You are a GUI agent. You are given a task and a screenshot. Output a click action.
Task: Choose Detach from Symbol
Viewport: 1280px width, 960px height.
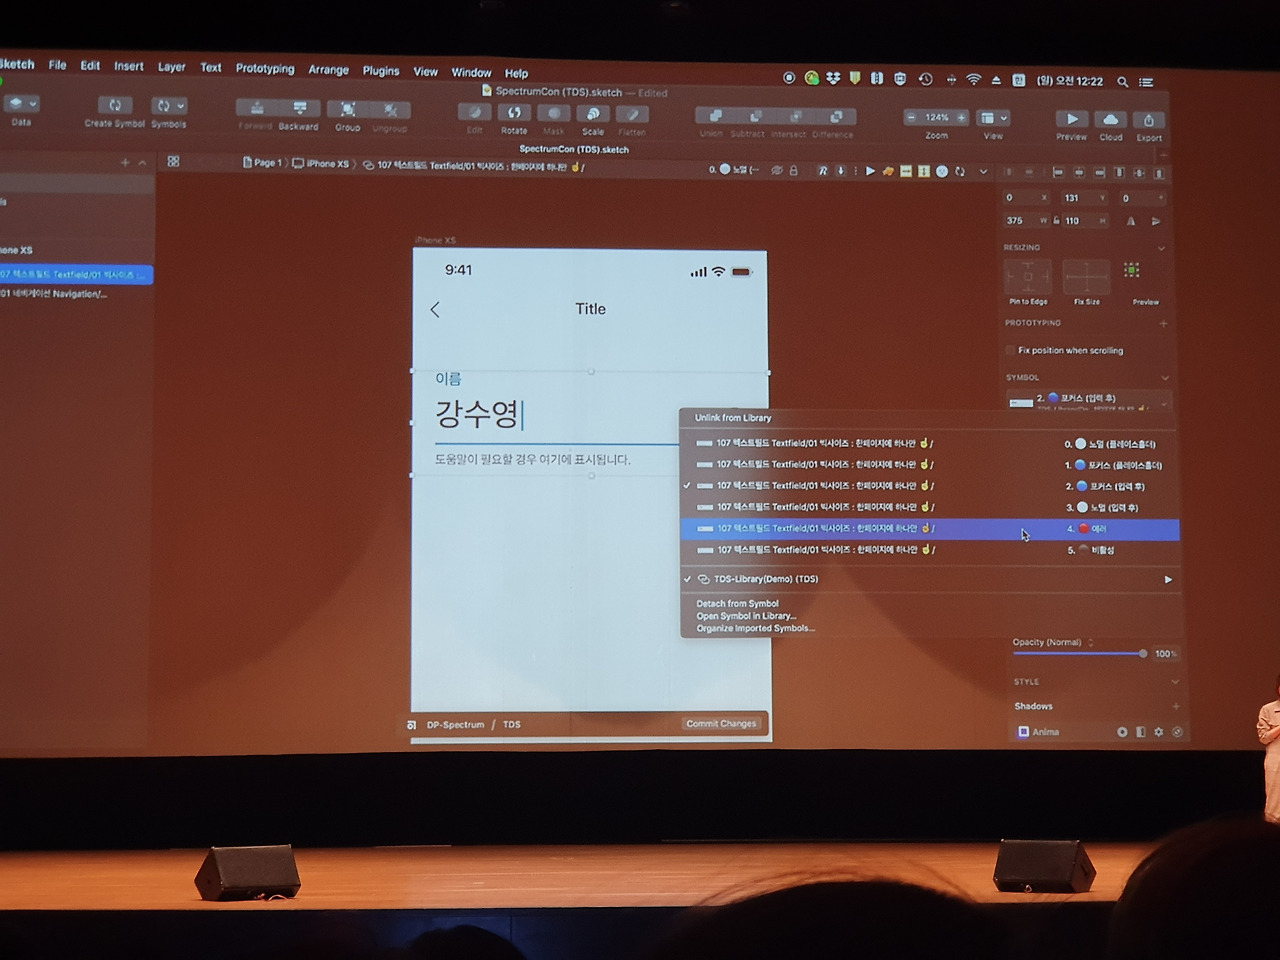click(x=737, y=603)
